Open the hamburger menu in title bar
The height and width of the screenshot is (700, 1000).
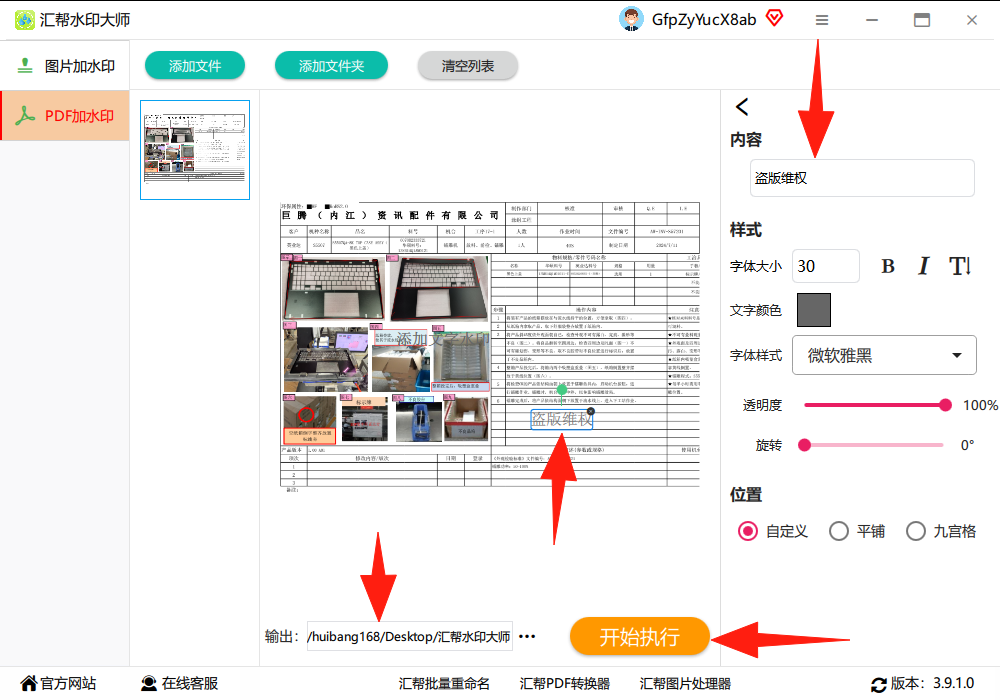822,20
